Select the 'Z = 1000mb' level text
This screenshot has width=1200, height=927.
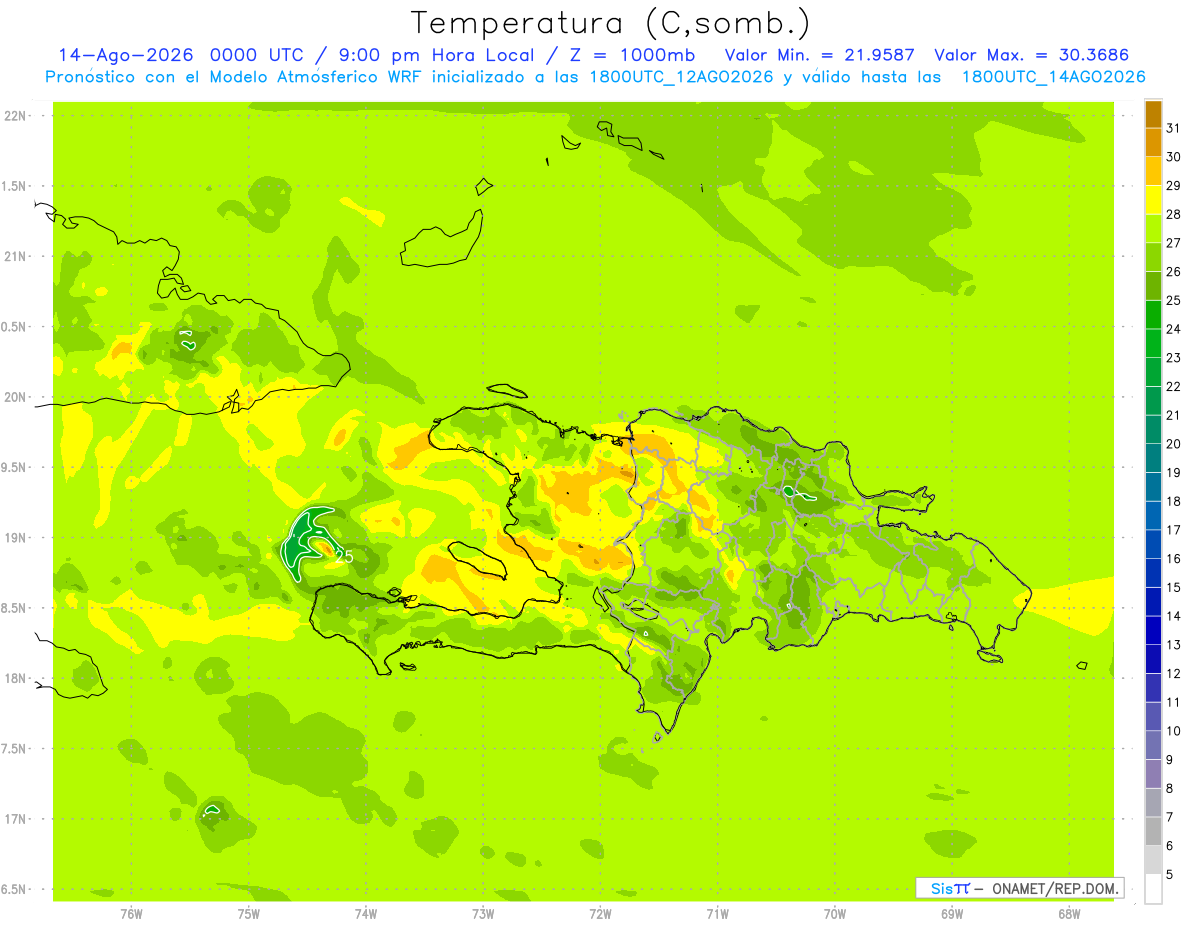coord(635,55)
